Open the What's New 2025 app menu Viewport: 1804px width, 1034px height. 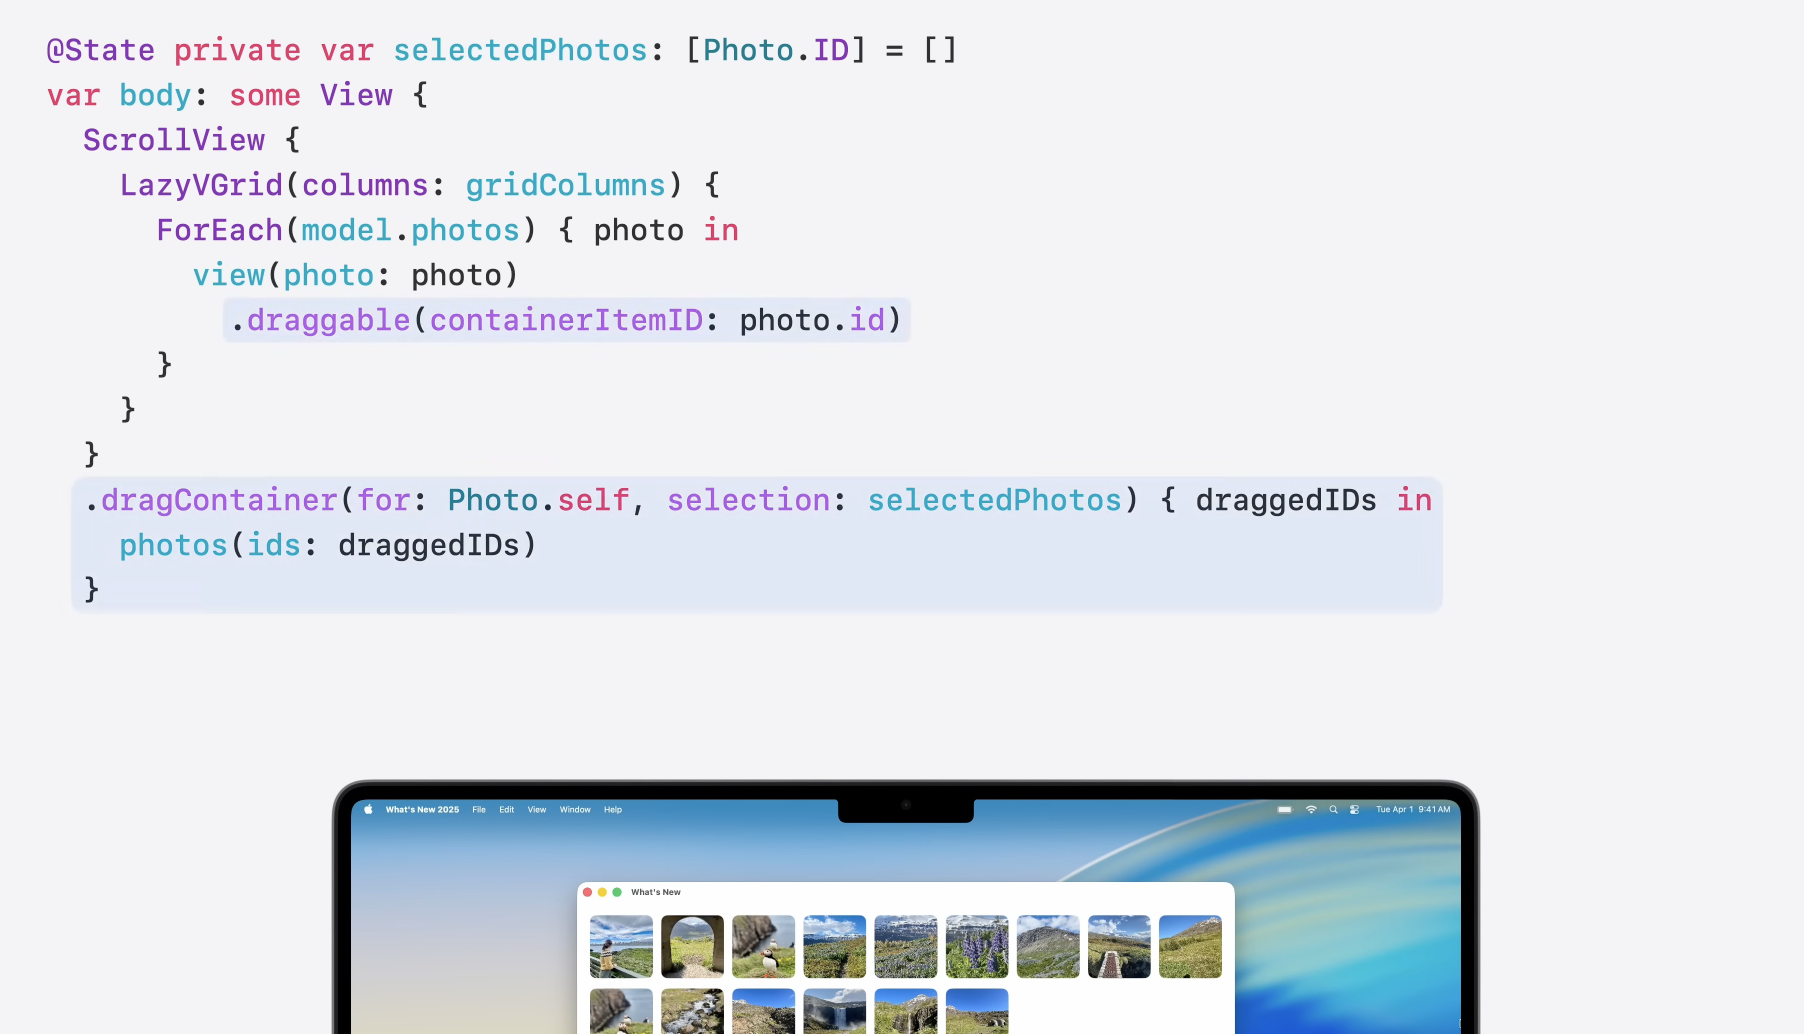422,810
